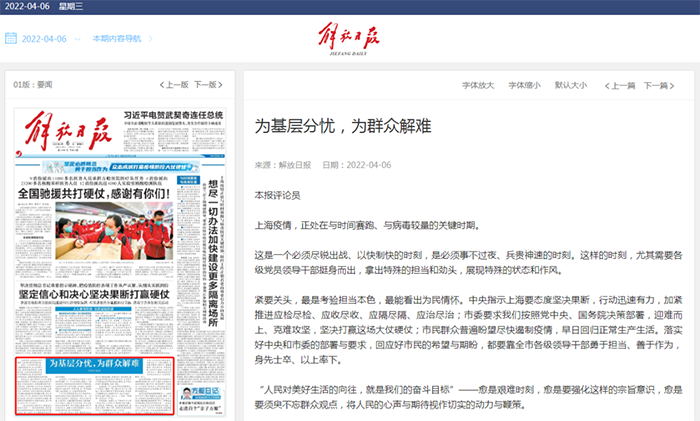
Task: Go to previous page with 上一版
Action: [174, 85]
